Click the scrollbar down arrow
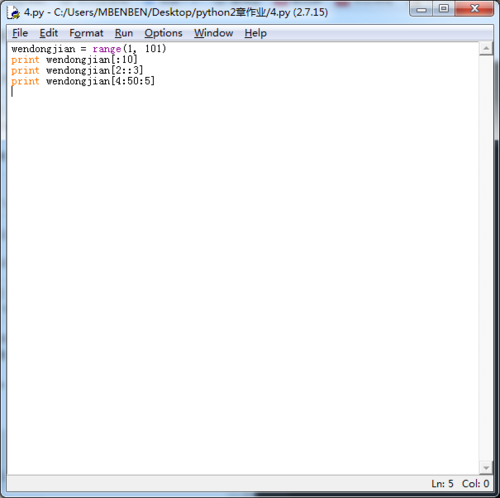 coord(486,468)
